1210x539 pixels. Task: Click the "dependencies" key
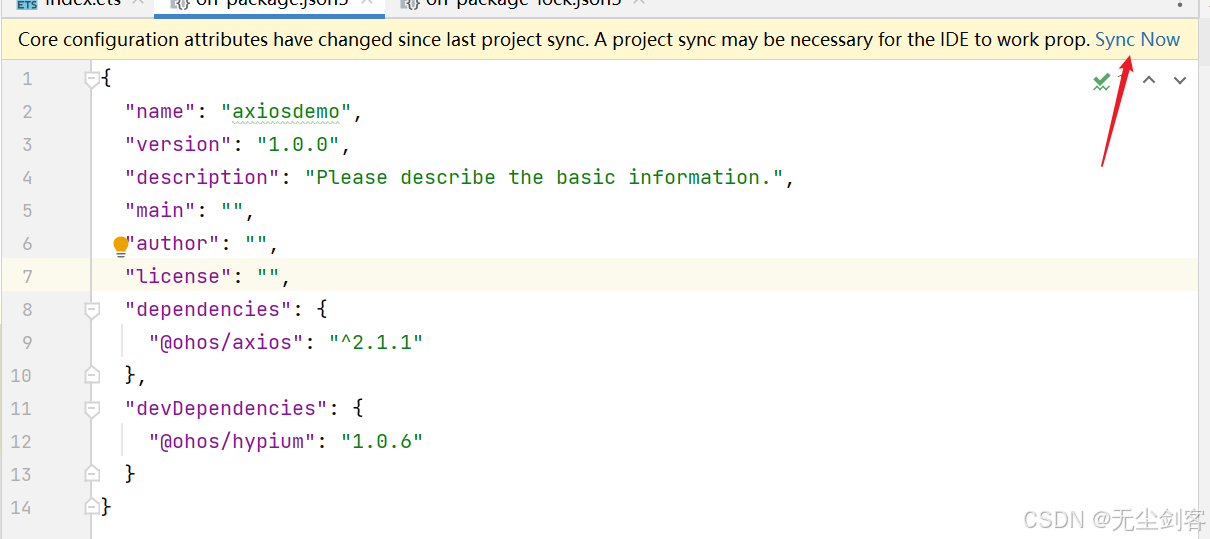point(208,309)
